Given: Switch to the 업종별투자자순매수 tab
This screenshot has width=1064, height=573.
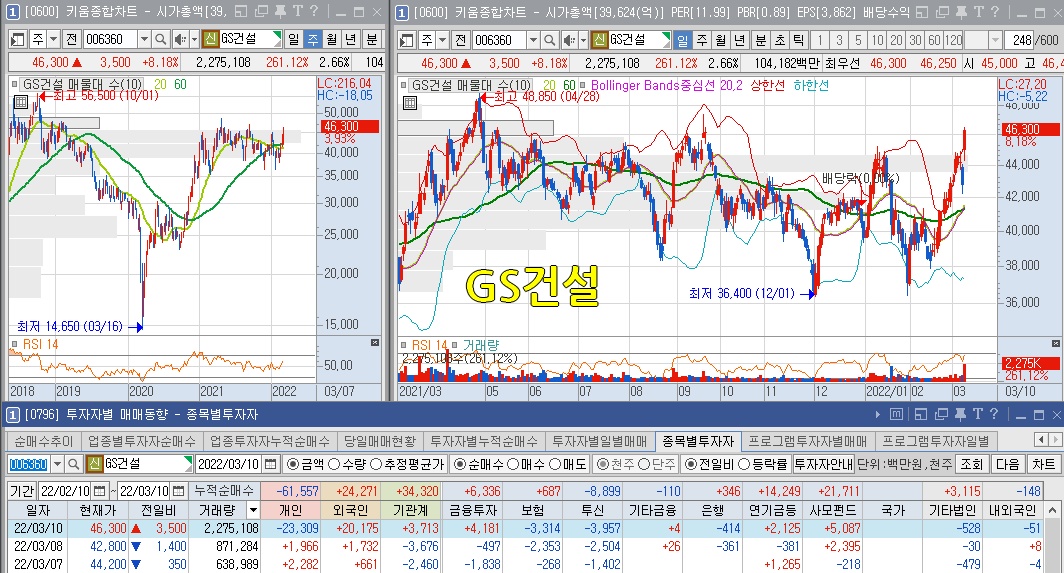Looking at the screenshot, I should pos(142,441).
